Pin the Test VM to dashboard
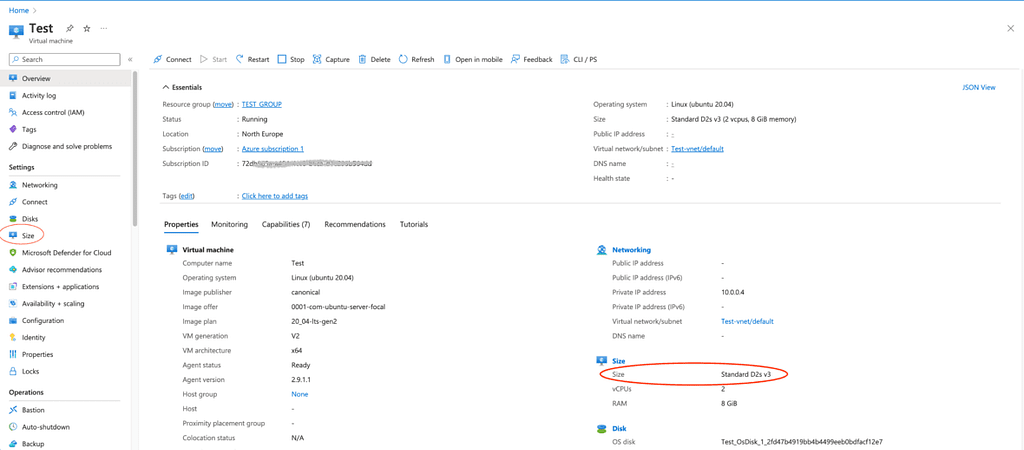Image resolution: width=1024 pixels, height=450 pixels. [x=70, y=29]
